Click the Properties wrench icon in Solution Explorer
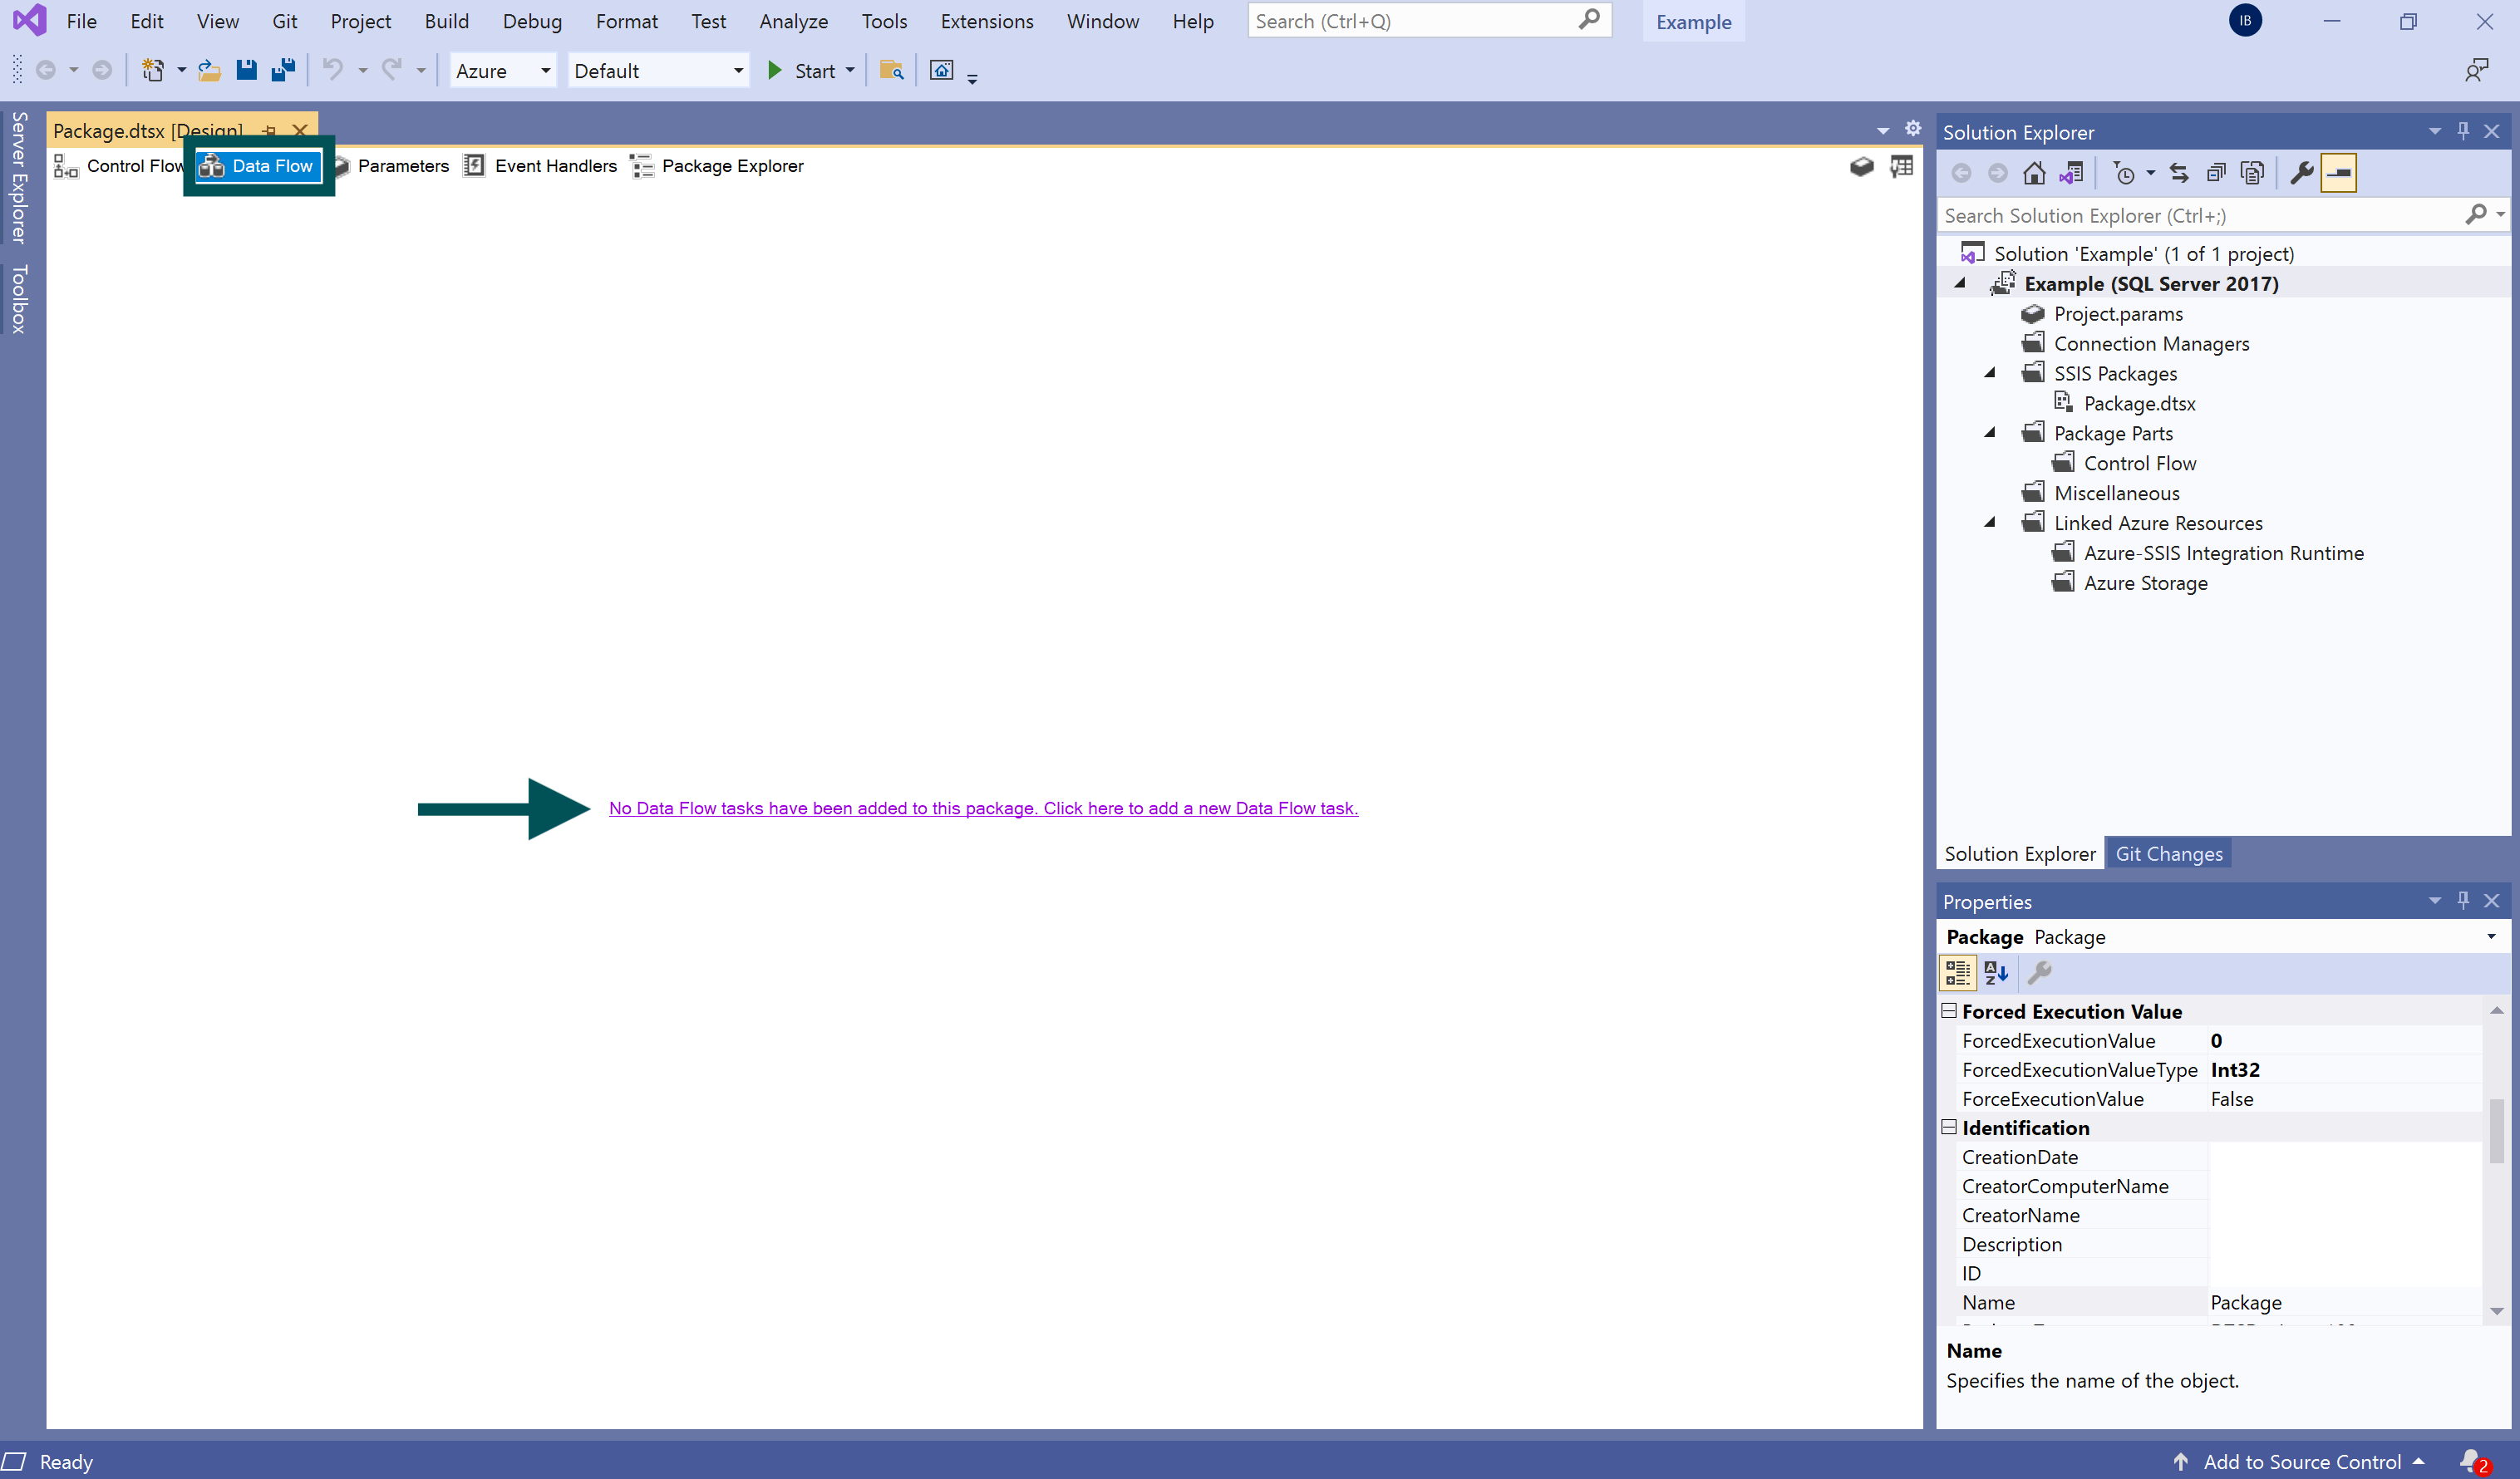2520x1479 pixels. [x=2301, y=173]
